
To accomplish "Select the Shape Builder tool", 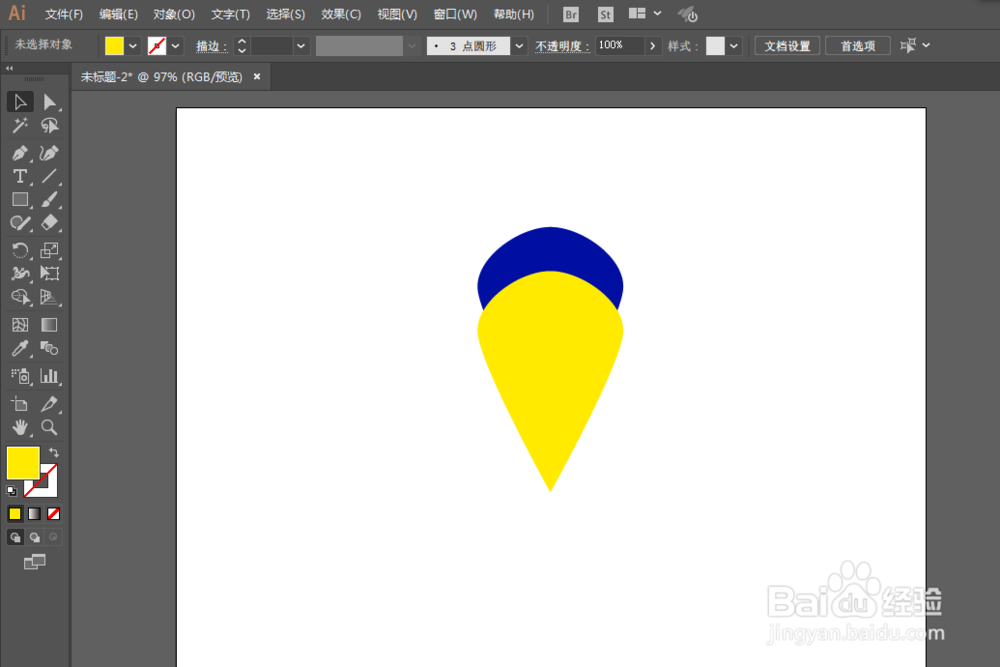I will (x=20, y=297).
